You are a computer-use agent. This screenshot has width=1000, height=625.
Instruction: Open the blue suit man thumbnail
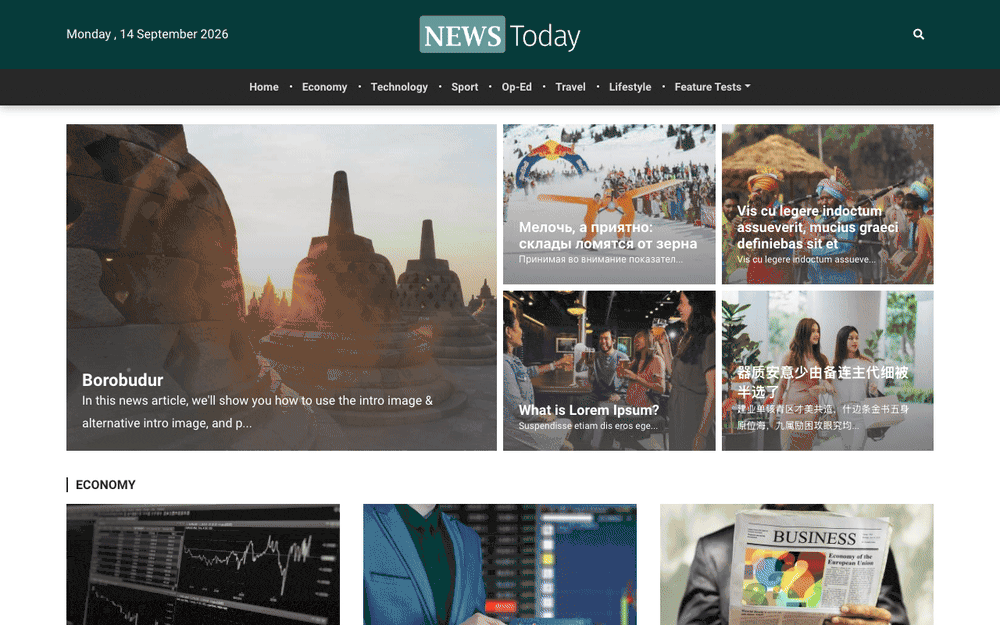point(500,564)
